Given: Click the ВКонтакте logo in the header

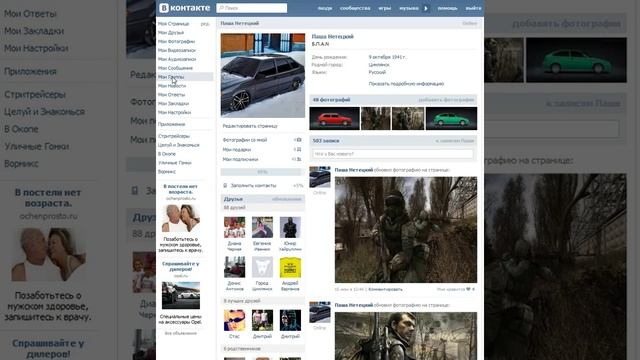Looking at the screenshot, I should click(x=184, y=8).
